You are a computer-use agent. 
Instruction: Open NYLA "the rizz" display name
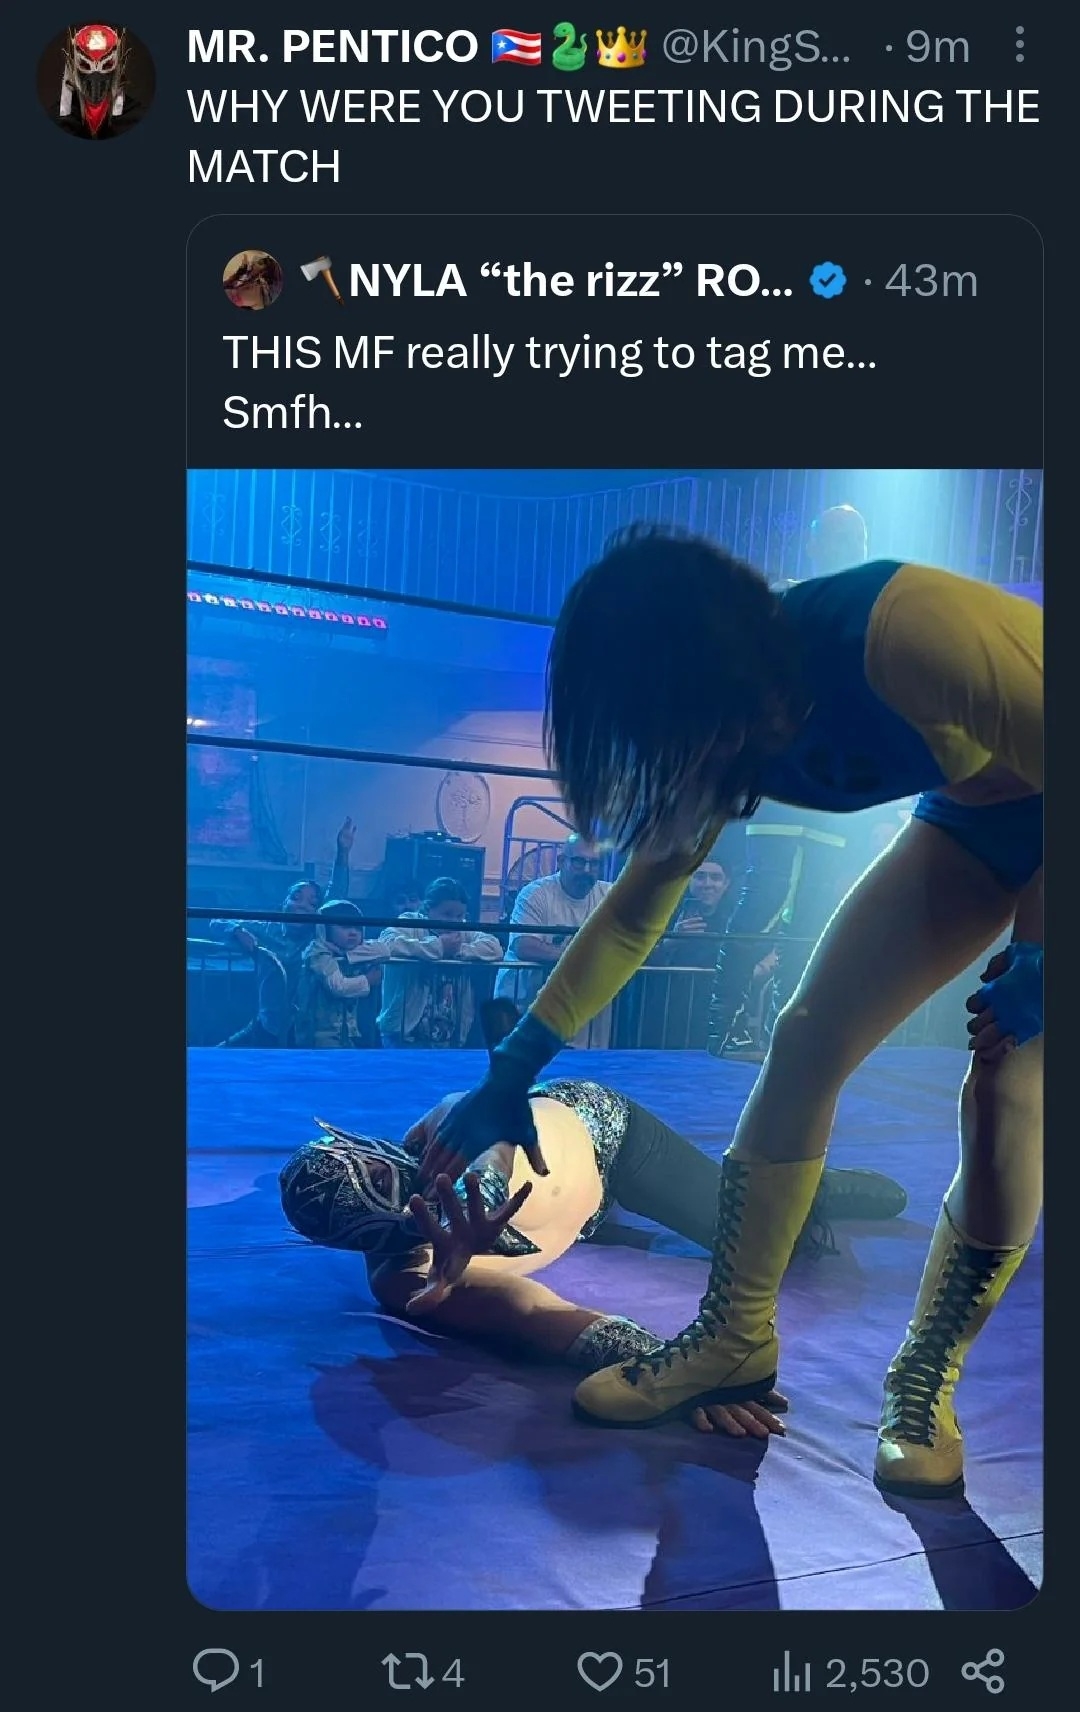pos(570,281)
